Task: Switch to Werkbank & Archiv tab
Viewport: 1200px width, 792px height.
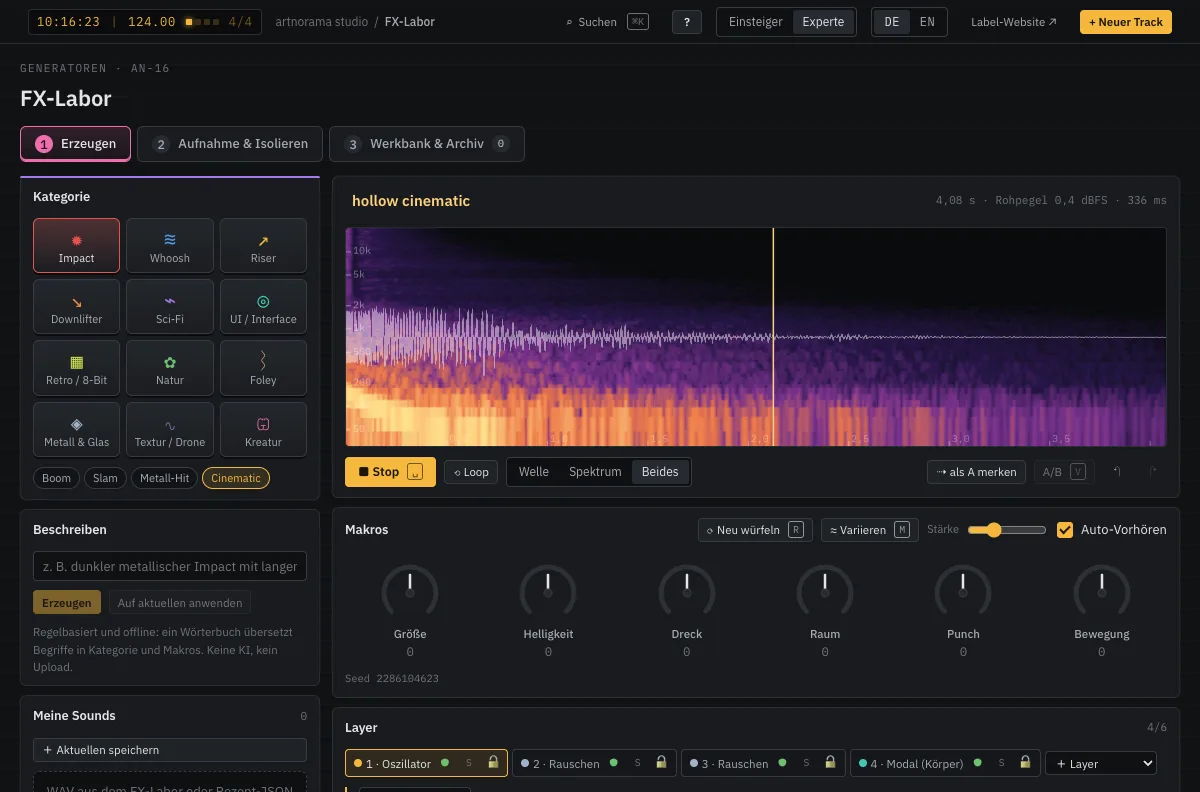Action: click(427, 144)
